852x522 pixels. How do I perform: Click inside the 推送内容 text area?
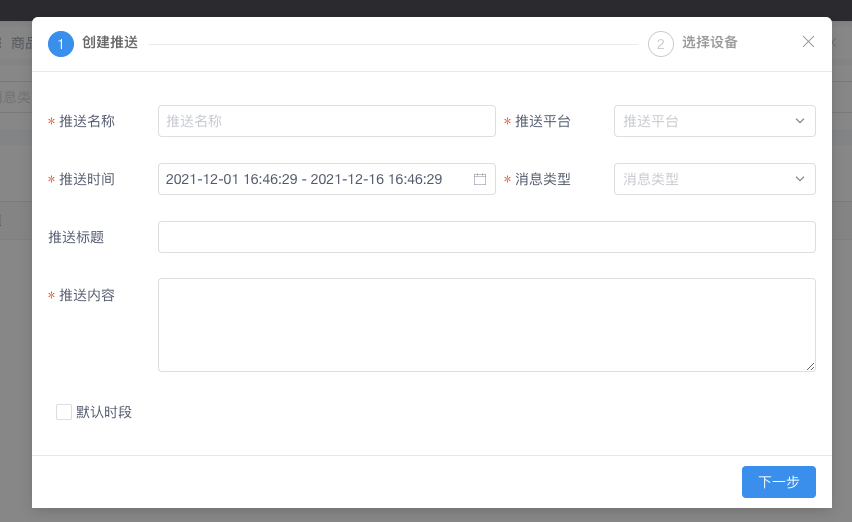tap(486, 324)
